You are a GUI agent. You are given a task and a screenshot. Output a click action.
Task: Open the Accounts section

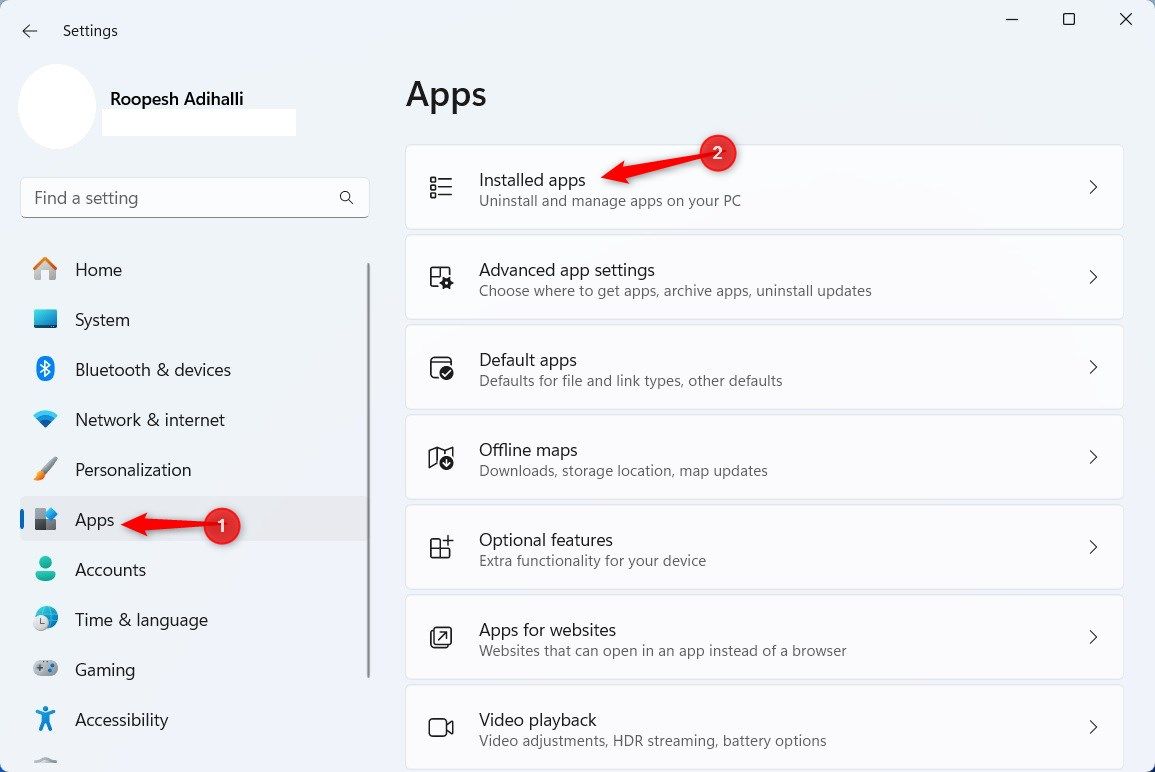pyautogui.click(x=193, y=569)
